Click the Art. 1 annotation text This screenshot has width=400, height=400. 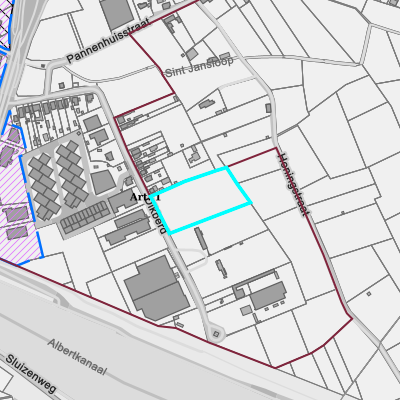[145, 197]
